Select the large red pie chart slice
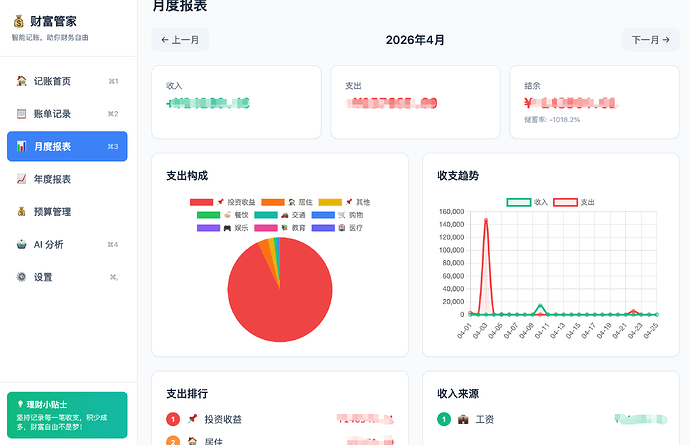 click(282, 299)
